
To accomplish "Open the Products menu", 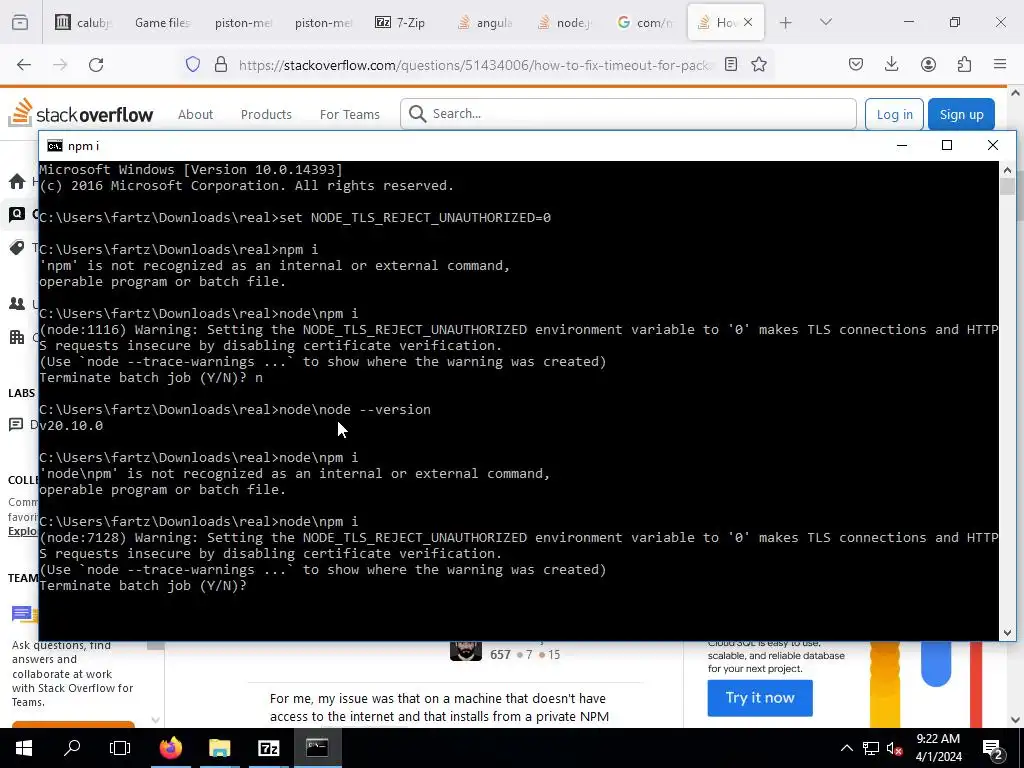I will pos(266,114).
